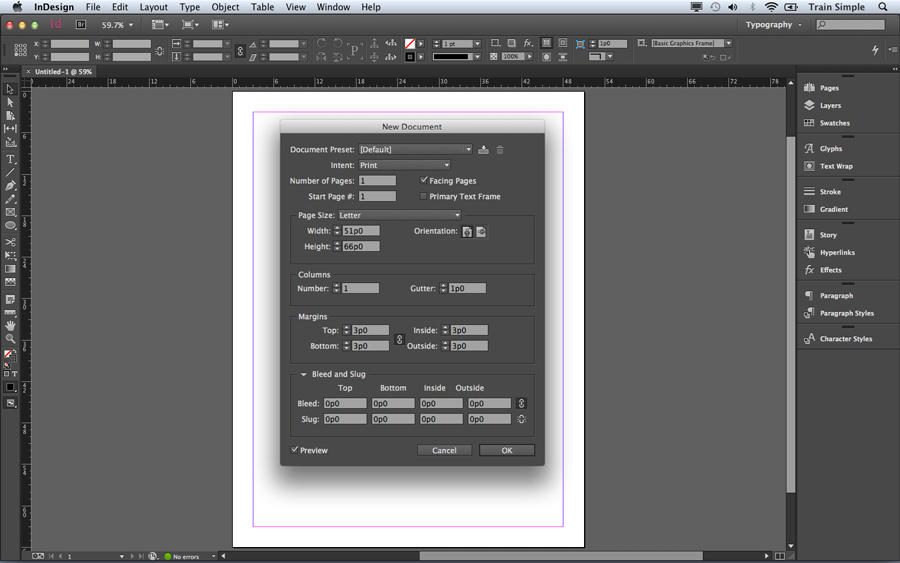The image size is (900, 563).
Task: Select the Type tool
Action: click(x=10, y=159)
